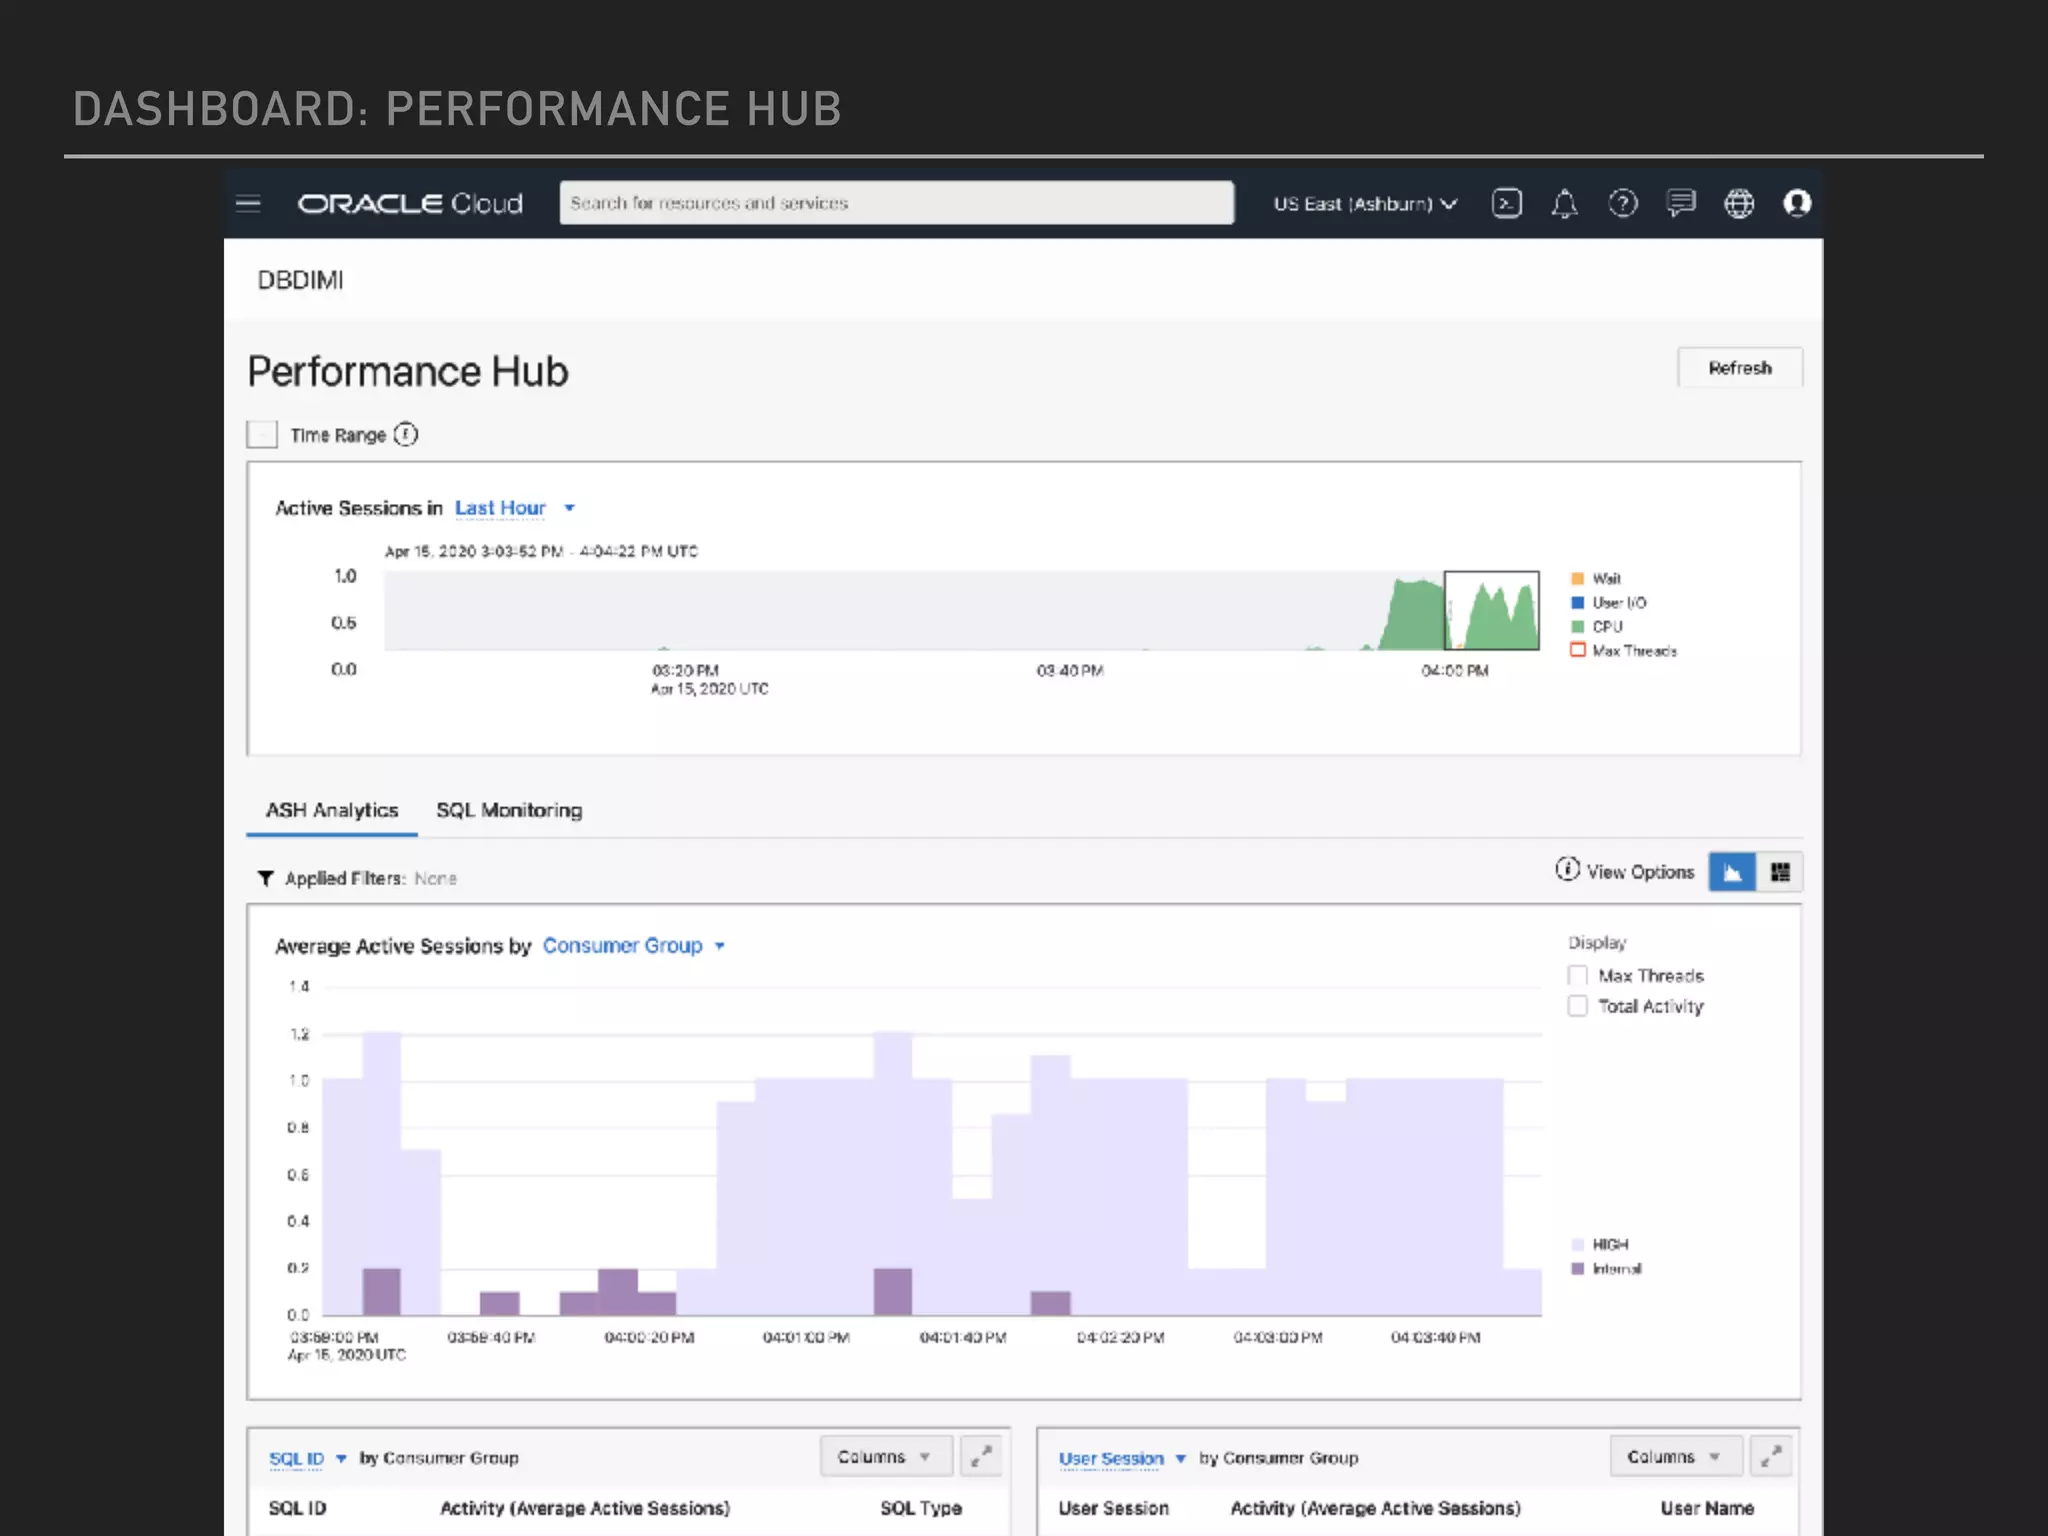Open the Cloud Shell terminal icon
This screenshot has height=1536, width=2048.
(1506, 204)
